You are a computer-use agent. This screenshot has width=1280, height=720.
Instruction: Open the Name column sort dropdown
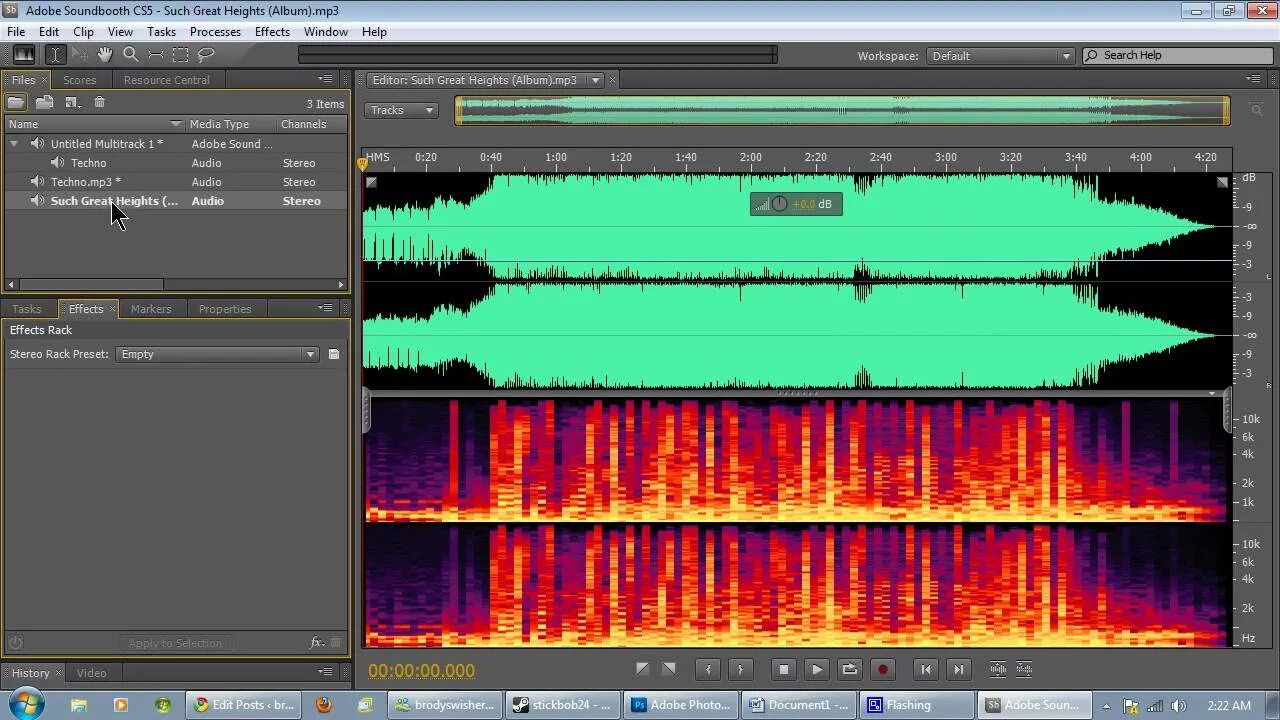[x=177, y=124]
